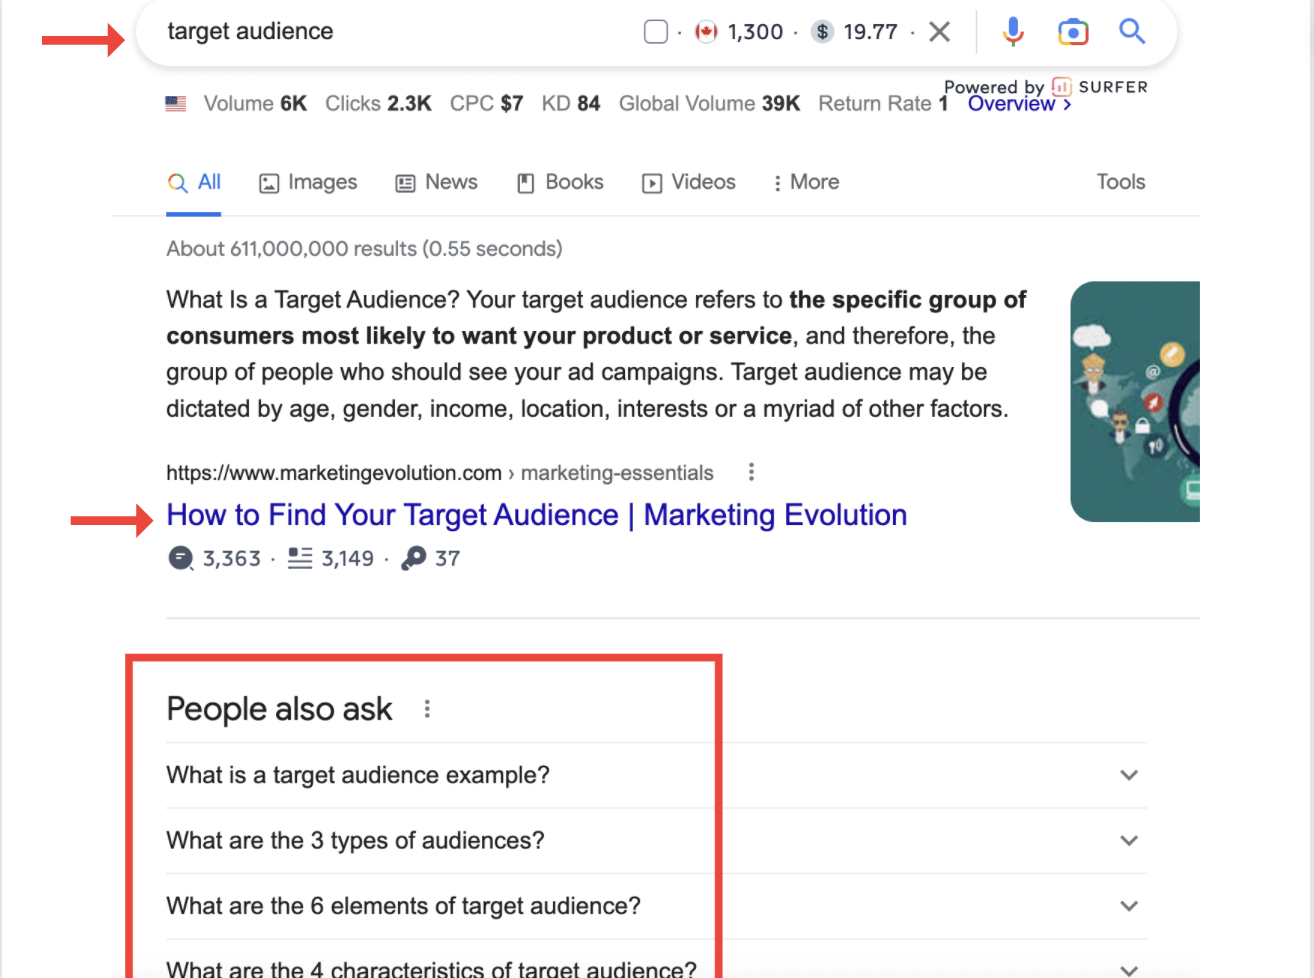Toggle the checkbox in the search bar
This screenshot has height=978, width=1314.
656,32
